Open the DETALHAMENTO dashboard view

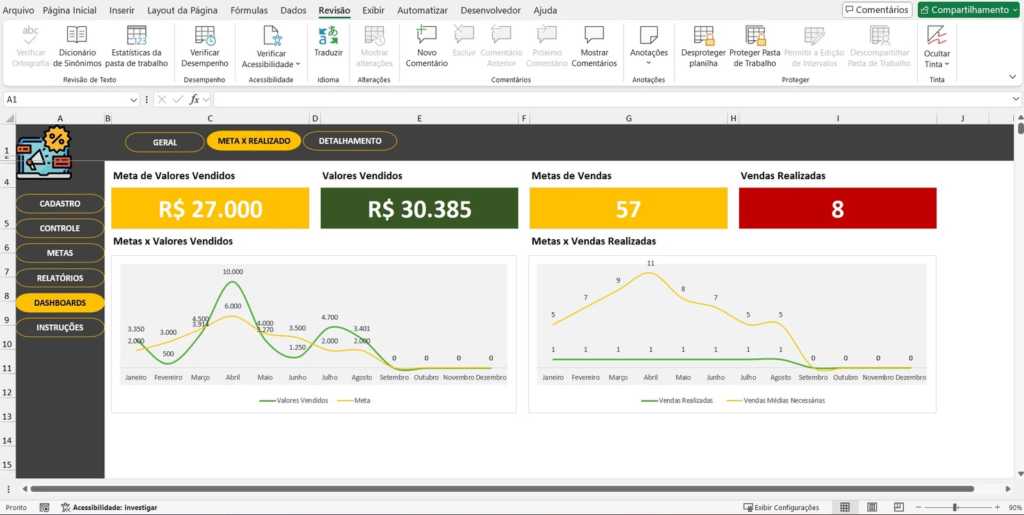point(350,141)
